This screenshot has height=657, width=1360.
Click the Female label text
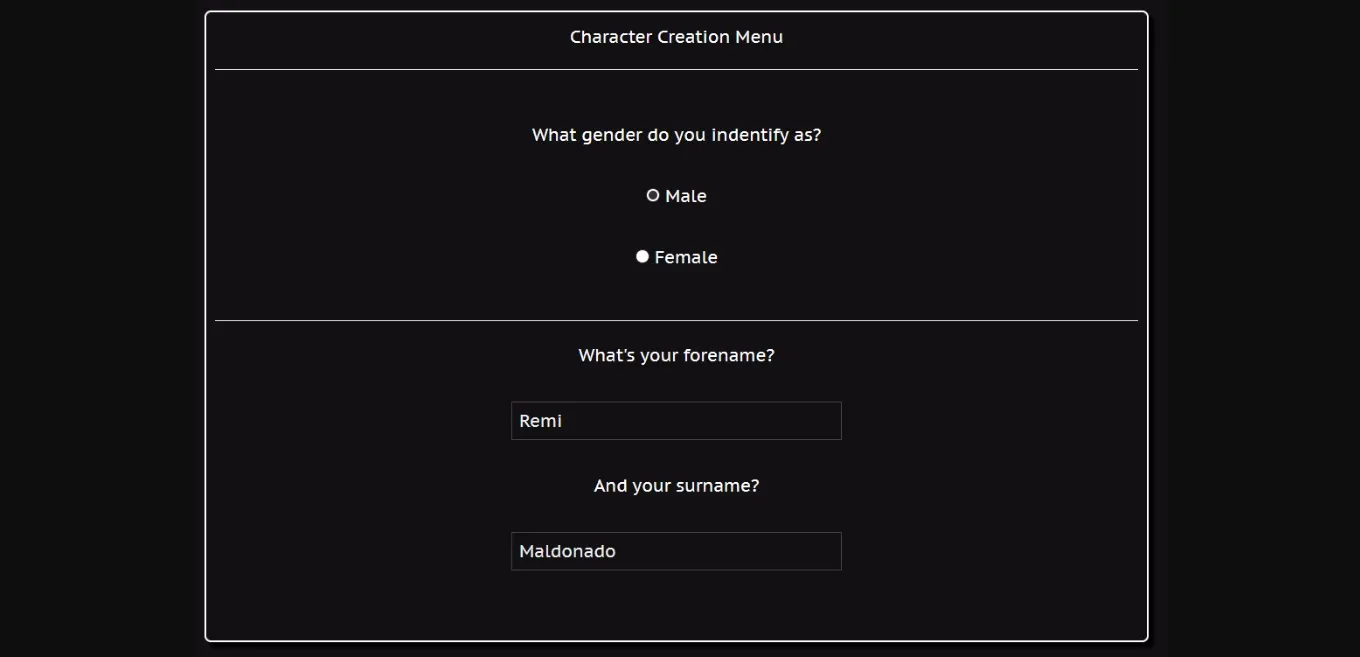tap(686, 256)
